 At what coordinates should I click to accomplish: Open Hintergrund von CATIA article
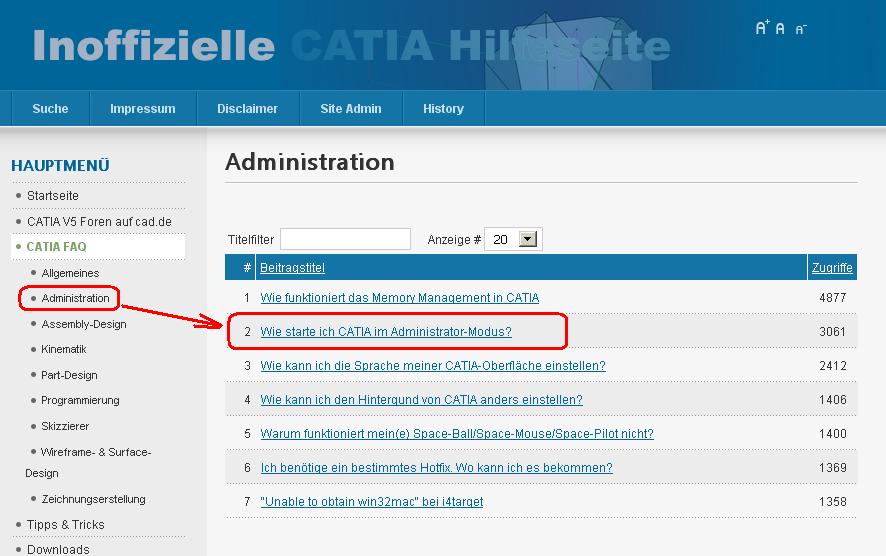pyautogui.click(x=422, y=399)
